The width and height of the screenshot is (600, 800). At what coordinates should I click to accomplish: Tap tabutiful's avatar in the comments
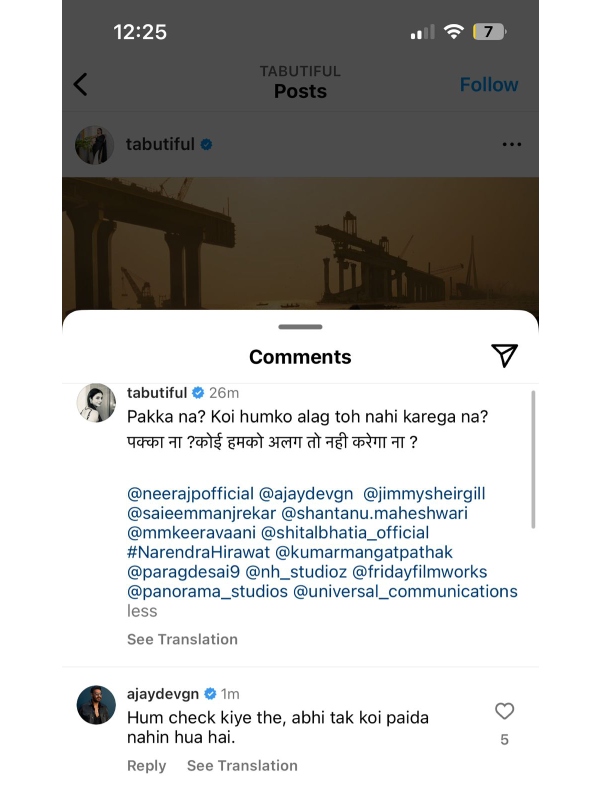pos(98,402)
